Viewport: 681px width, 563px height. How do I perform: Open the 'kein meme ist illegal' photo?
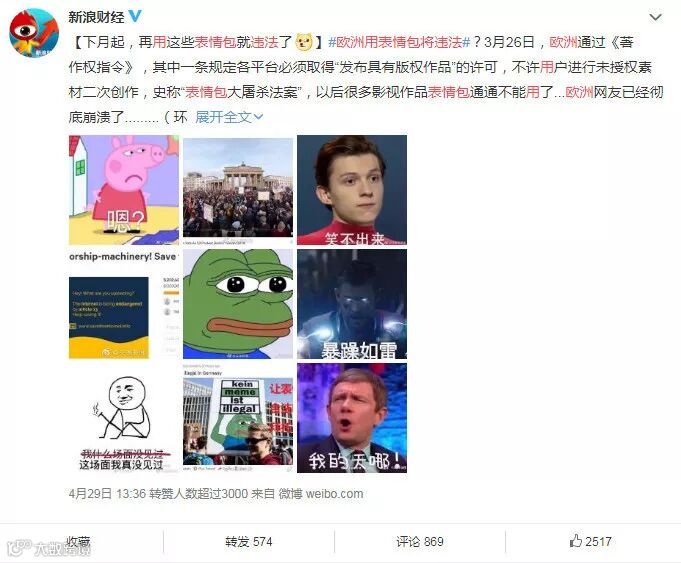point(238,418)
